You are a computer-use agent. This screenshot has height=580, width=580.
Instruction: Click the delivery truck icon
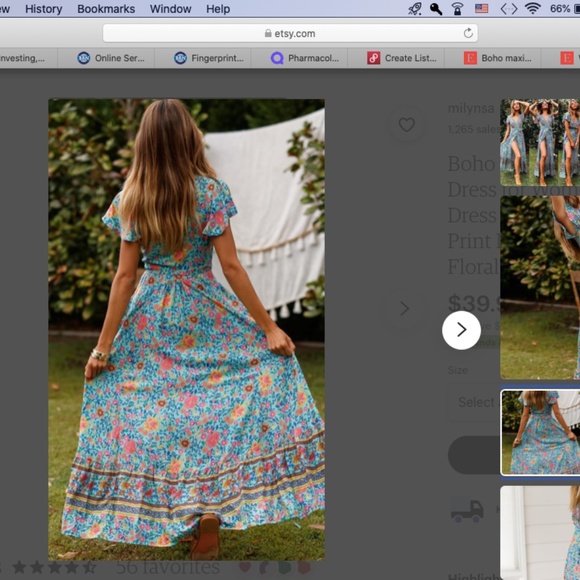click(467, 511)
